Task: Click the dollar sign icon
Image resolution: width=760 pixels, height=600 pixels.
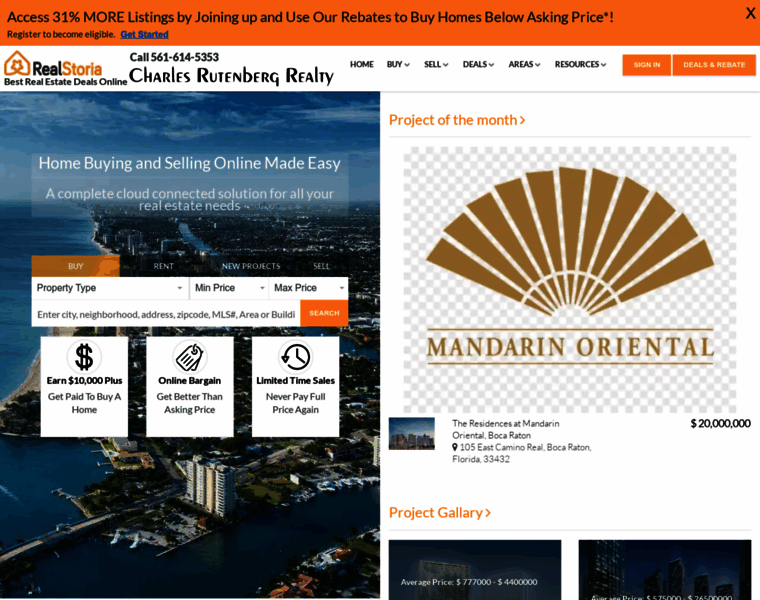Action: click(x=84, y=357)
